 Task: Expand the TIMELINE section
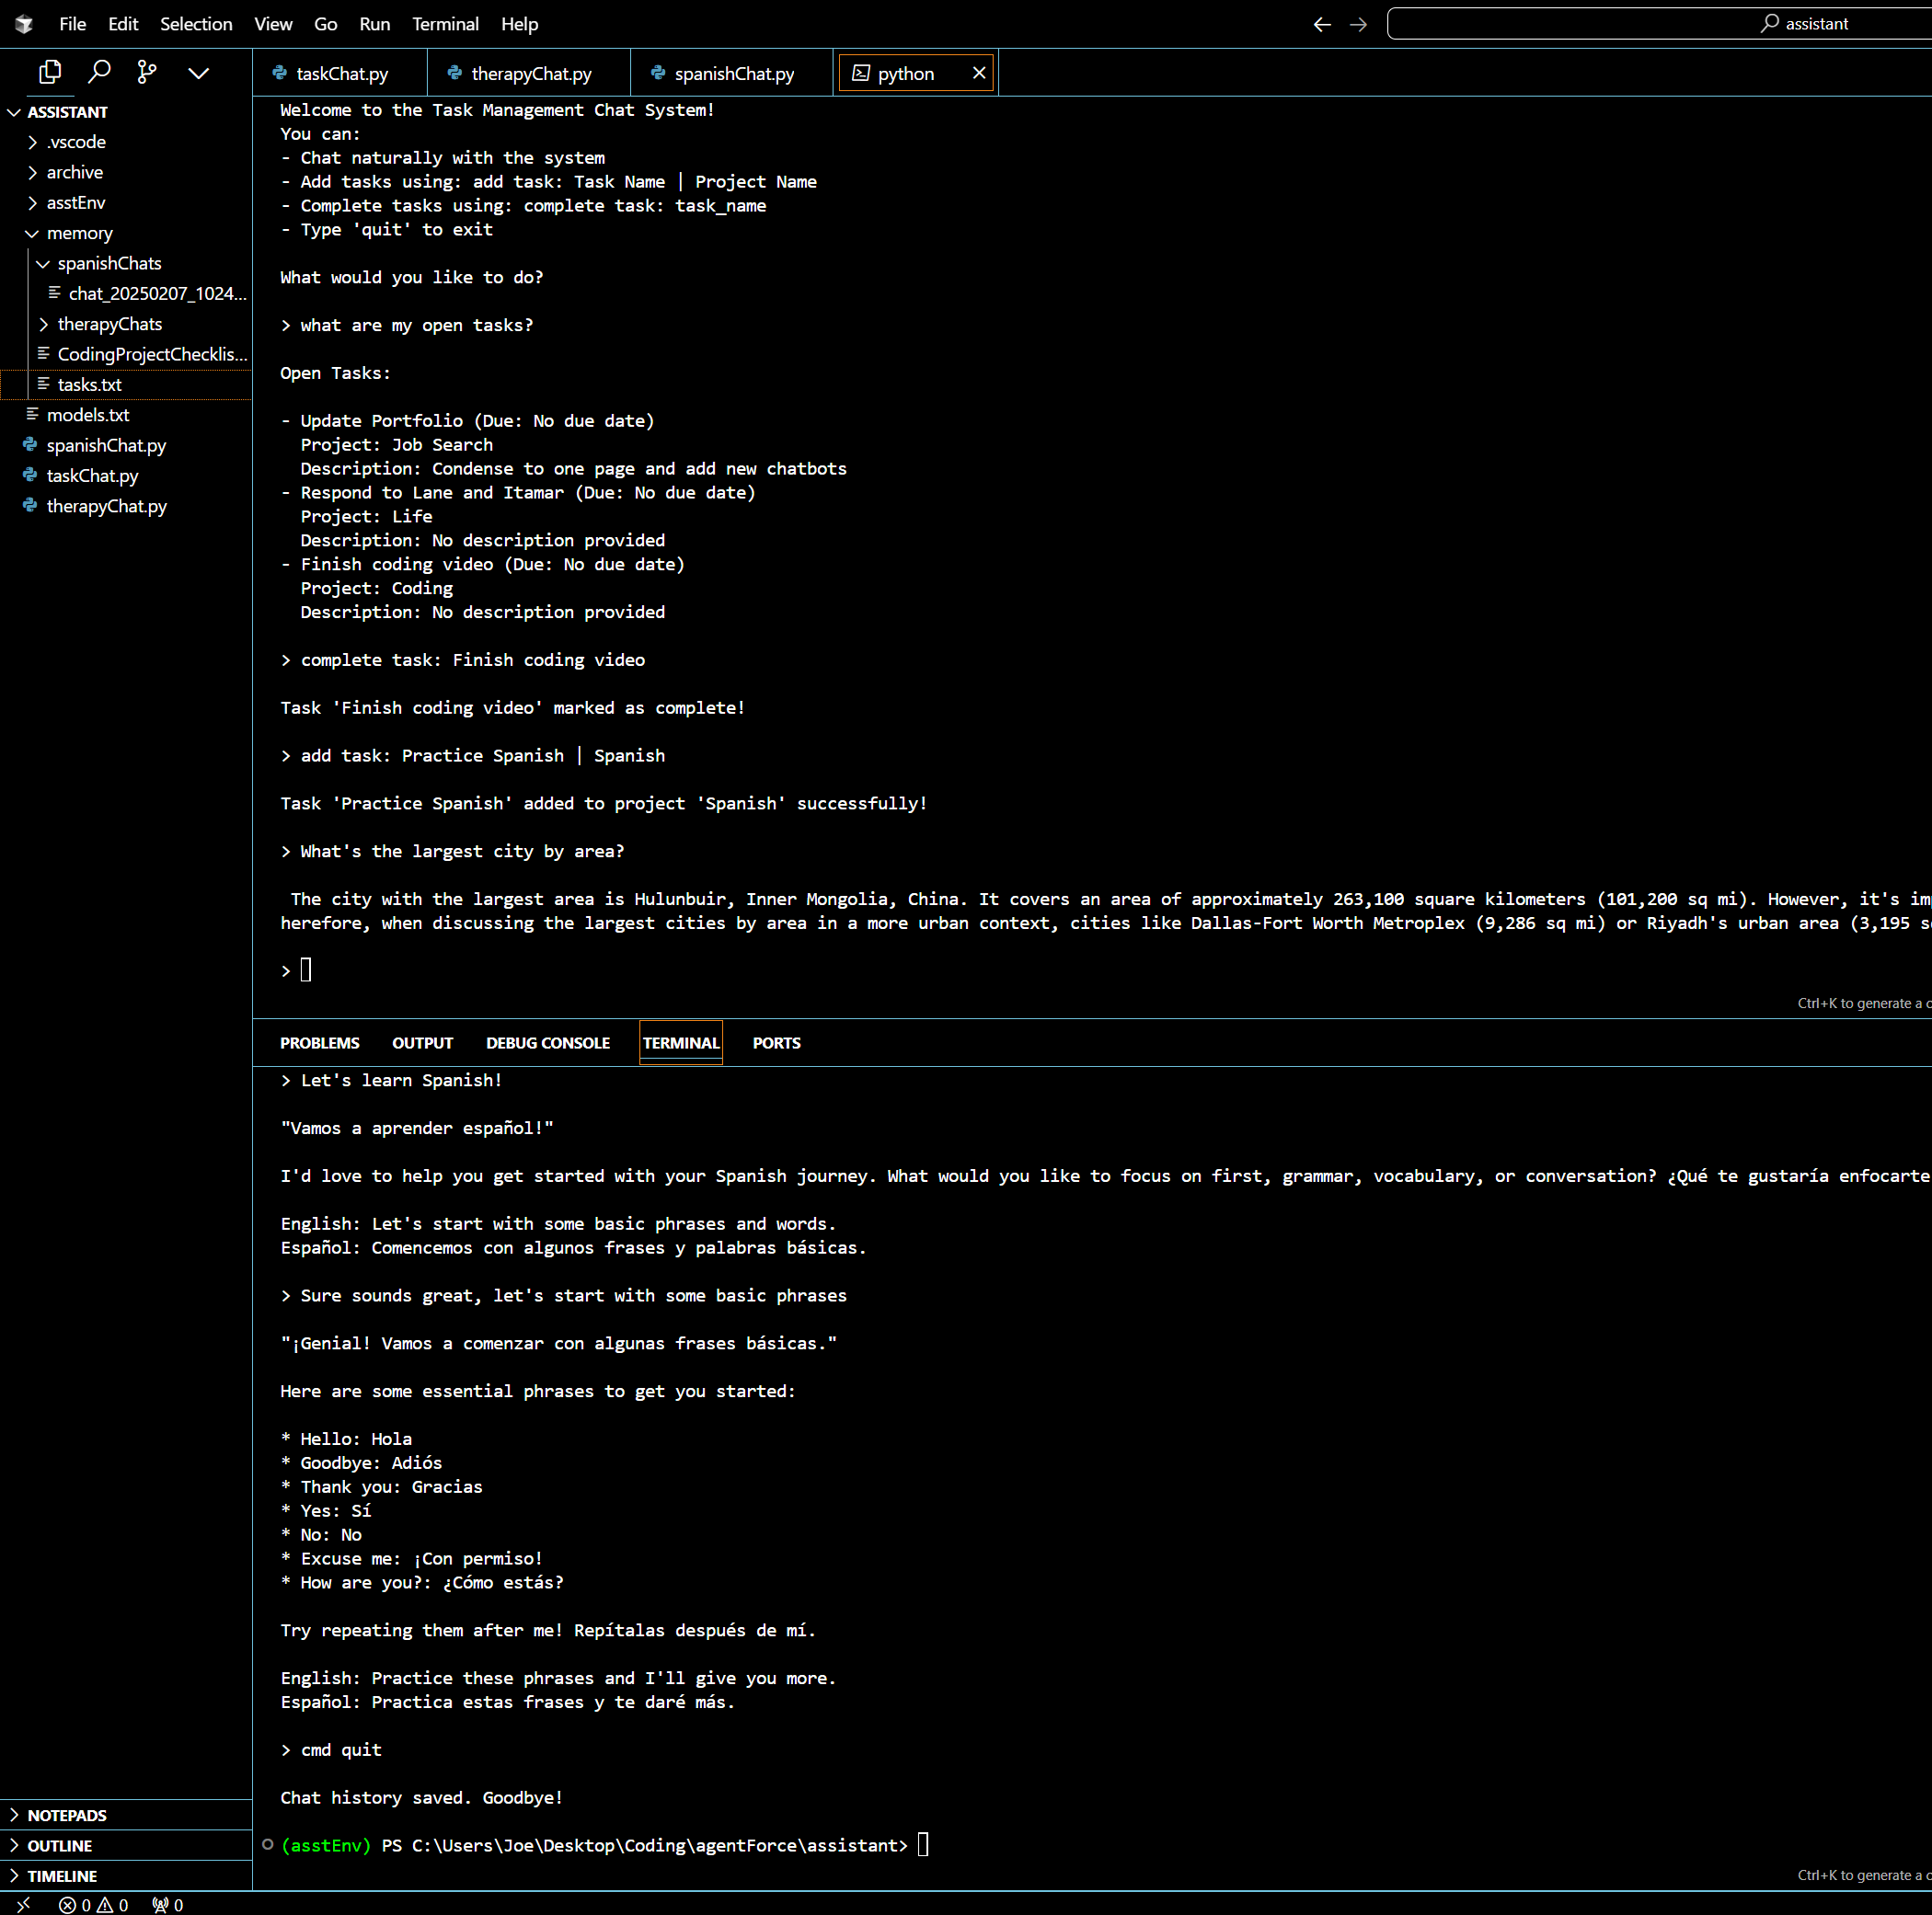point(62,1876)
